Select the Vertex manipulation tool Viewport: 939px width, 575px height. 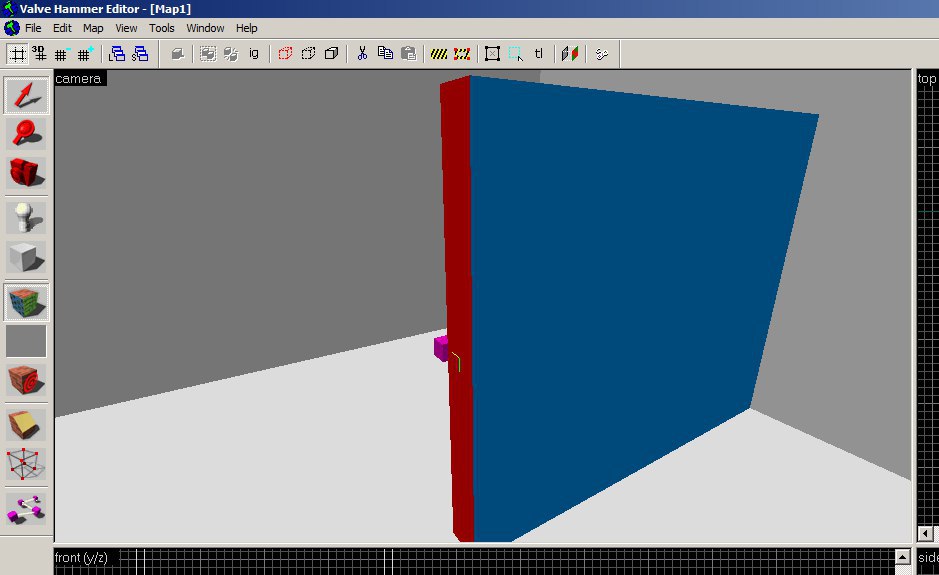[26, 464]
